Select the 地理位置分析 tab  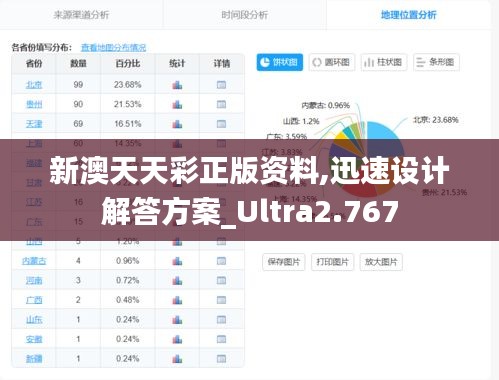point(409,15)
